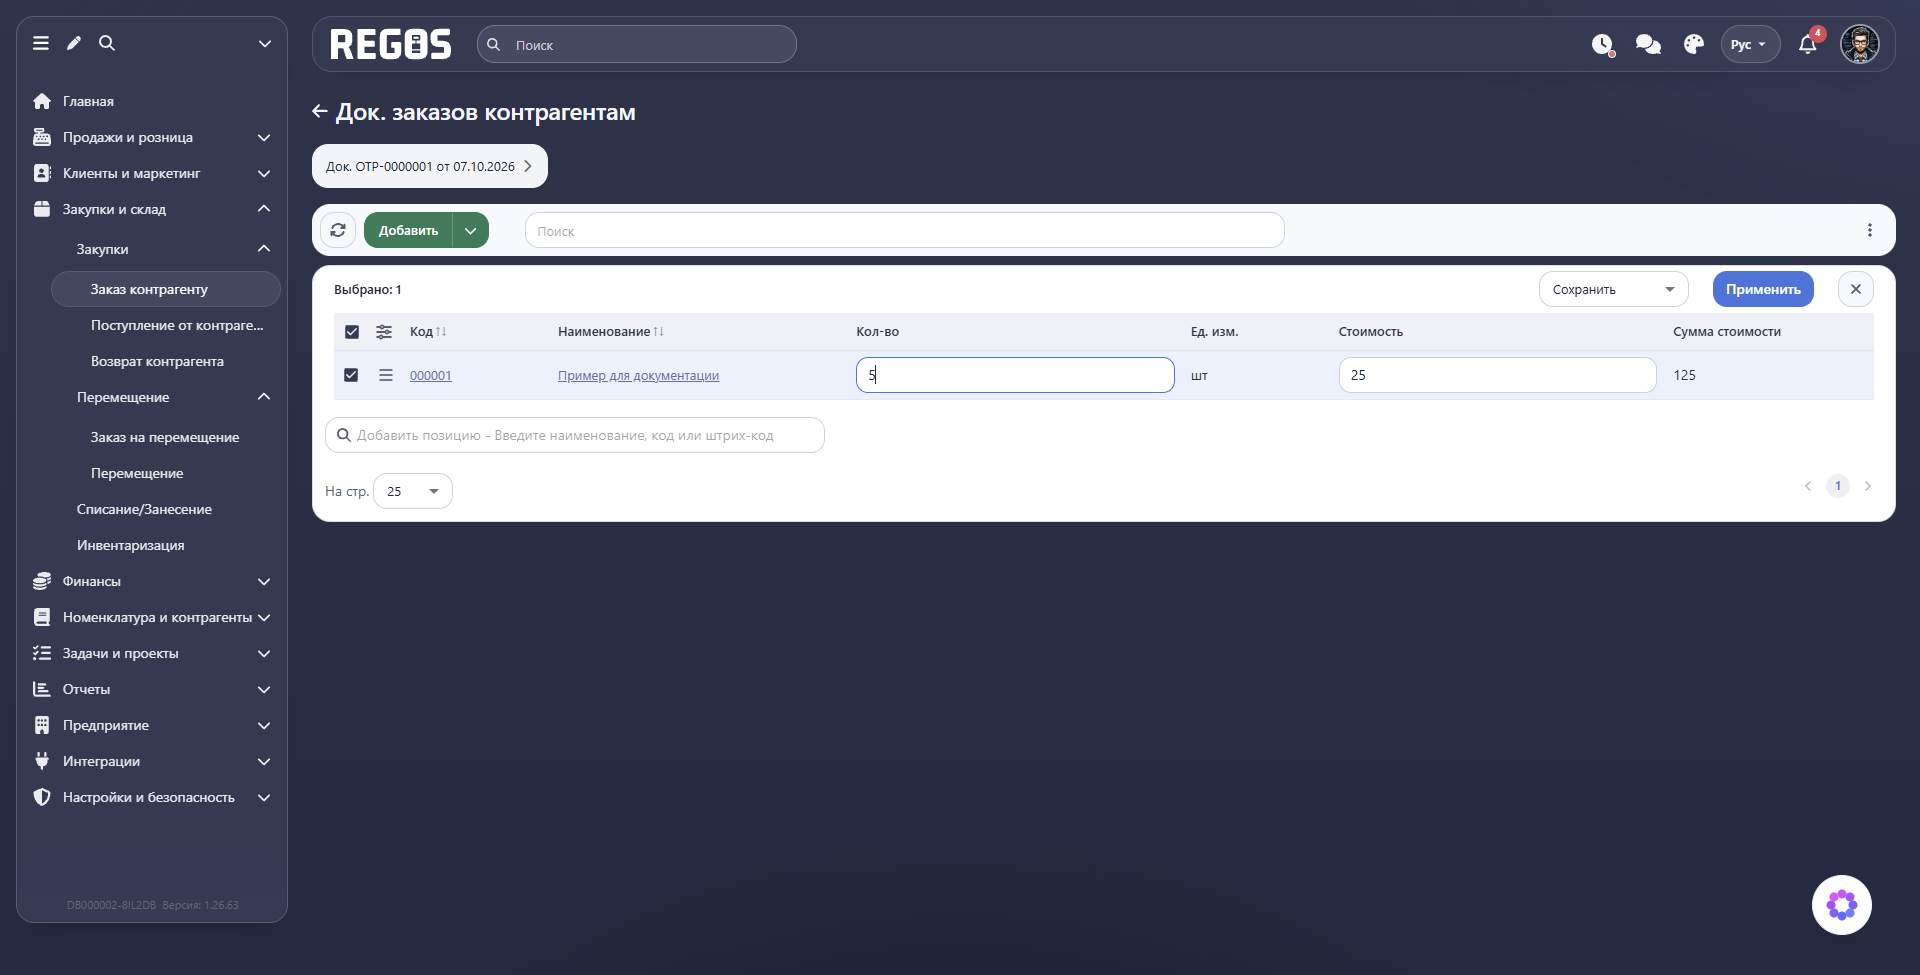
Task: Open the Рус language selector
Action: pyautogui.click(x=1749, y=45)
